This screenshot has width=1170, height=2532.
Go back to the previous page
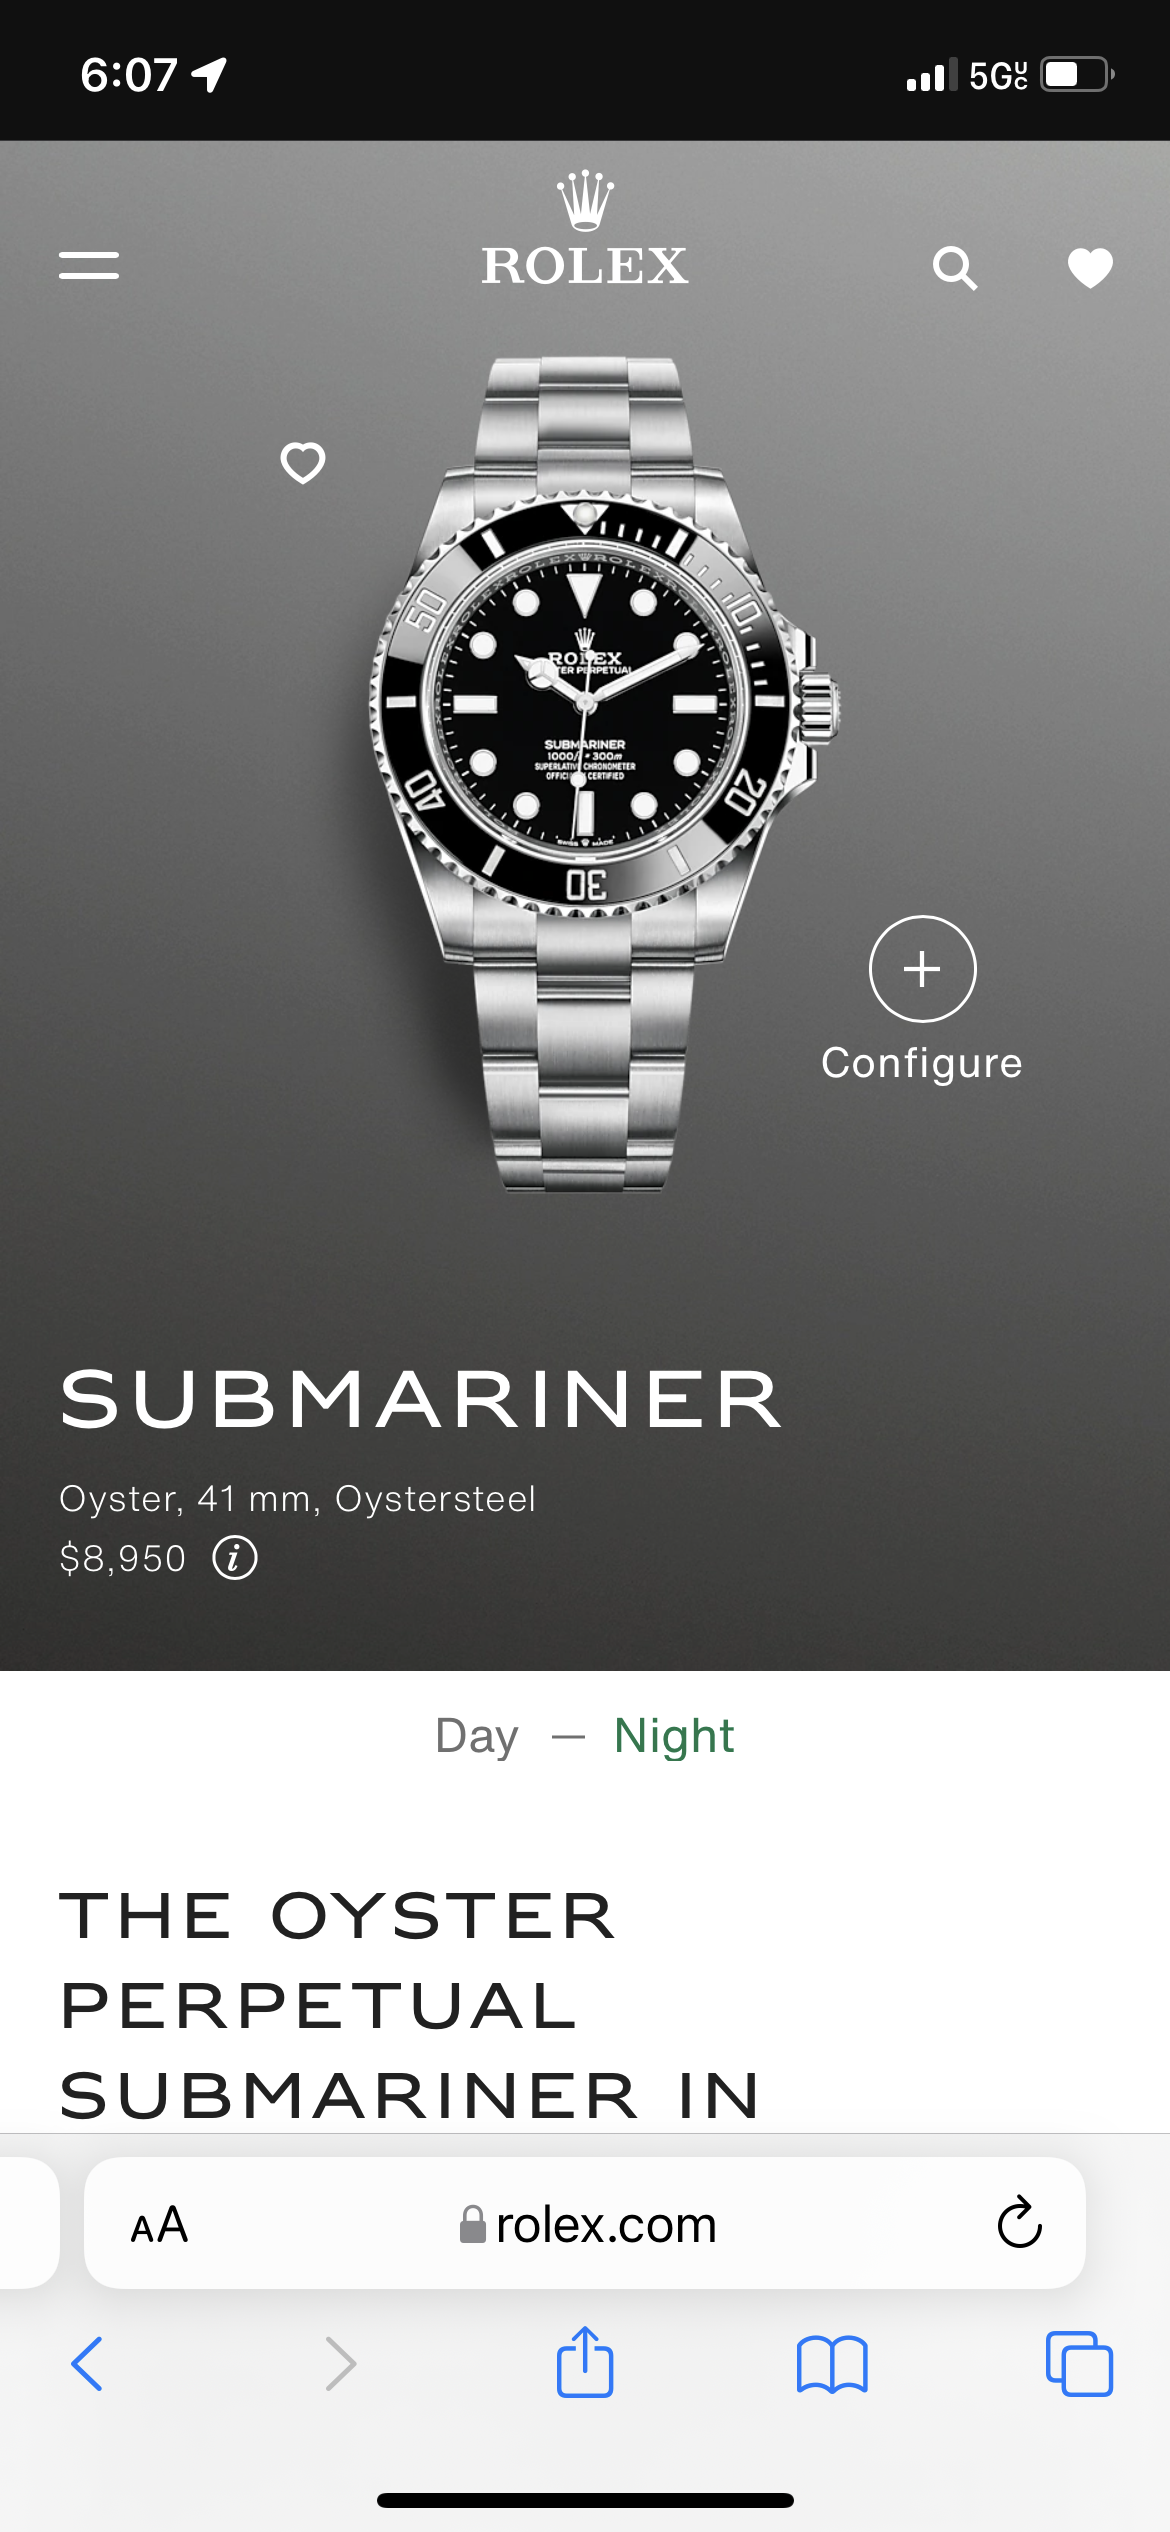coord(87,2364)
